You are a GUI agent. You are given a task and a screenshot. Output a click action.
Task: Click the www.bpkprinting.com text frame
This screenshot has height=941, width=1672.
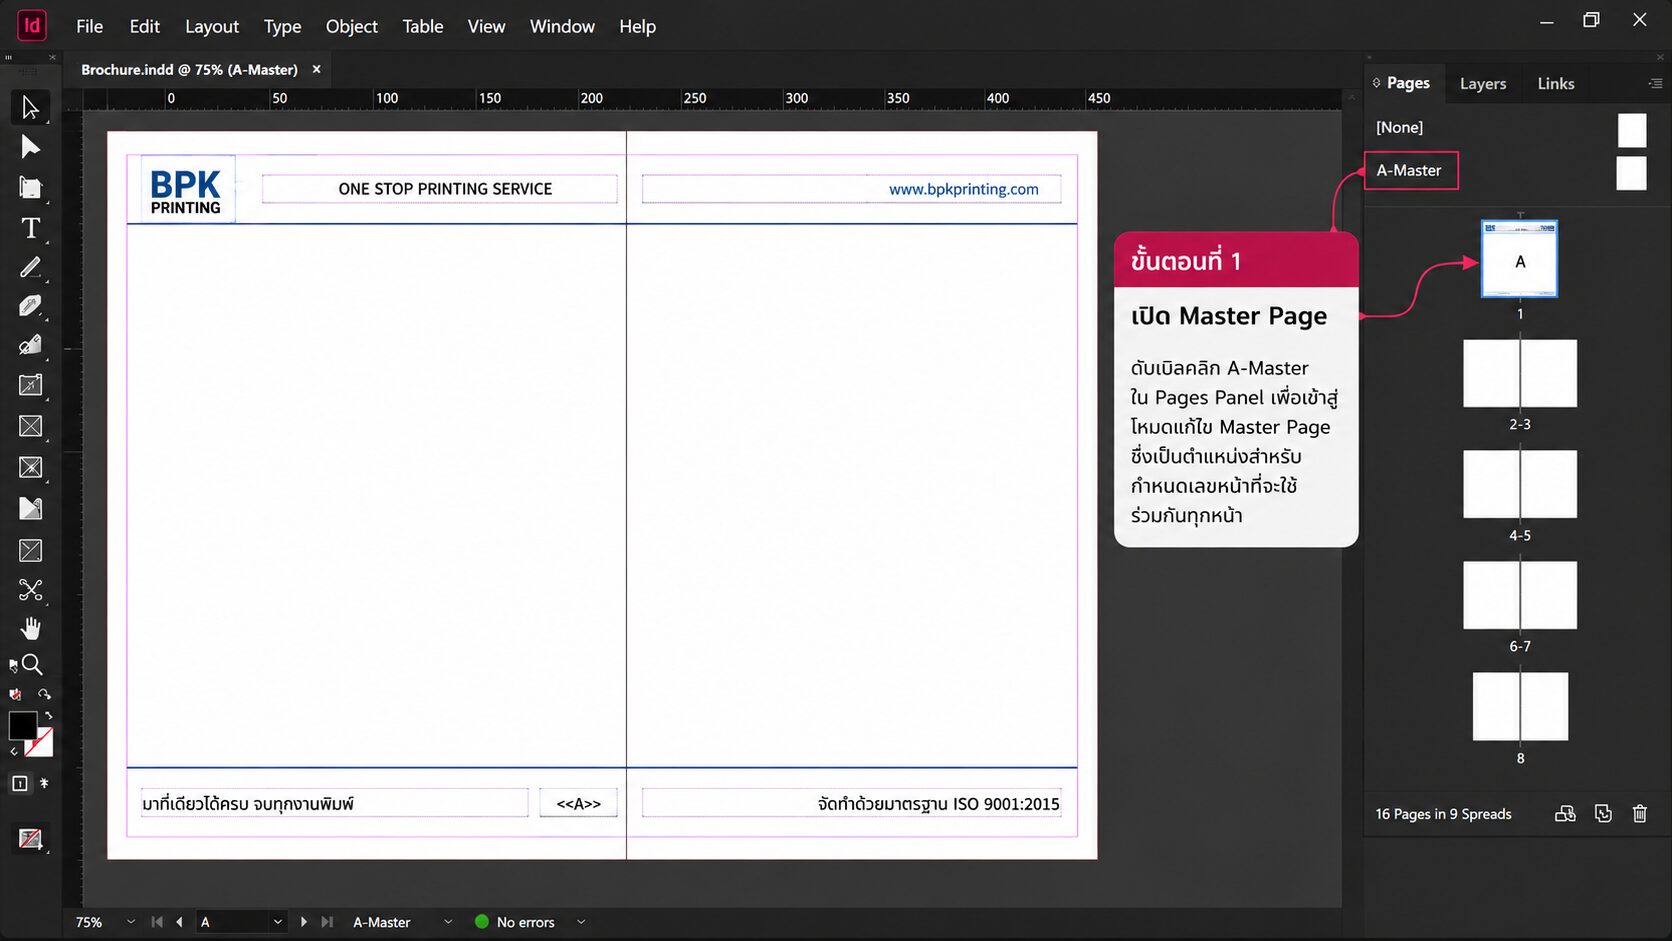(851, 189)
